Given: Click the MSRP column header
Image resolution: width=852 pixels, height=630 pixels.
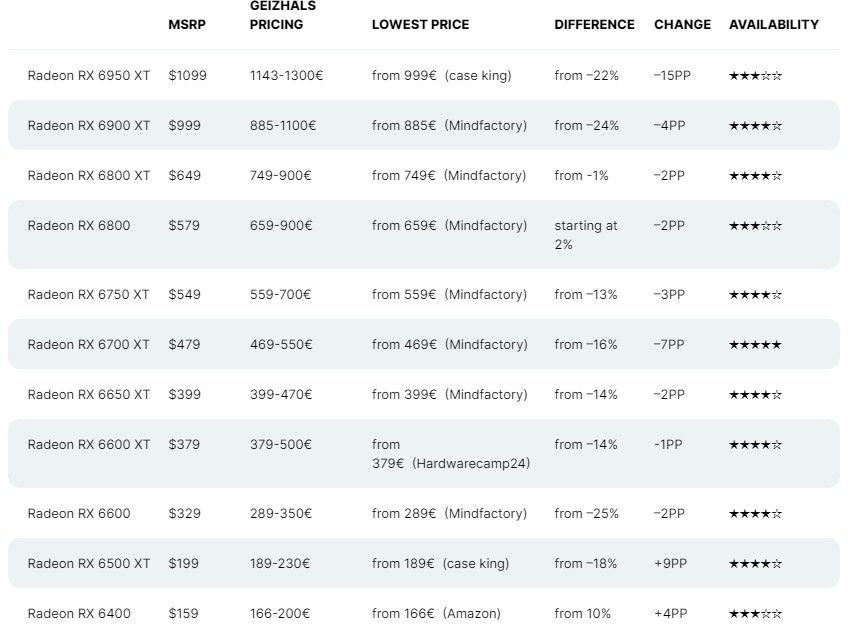Looking at the screenshot, I should [x=187, y=24].
